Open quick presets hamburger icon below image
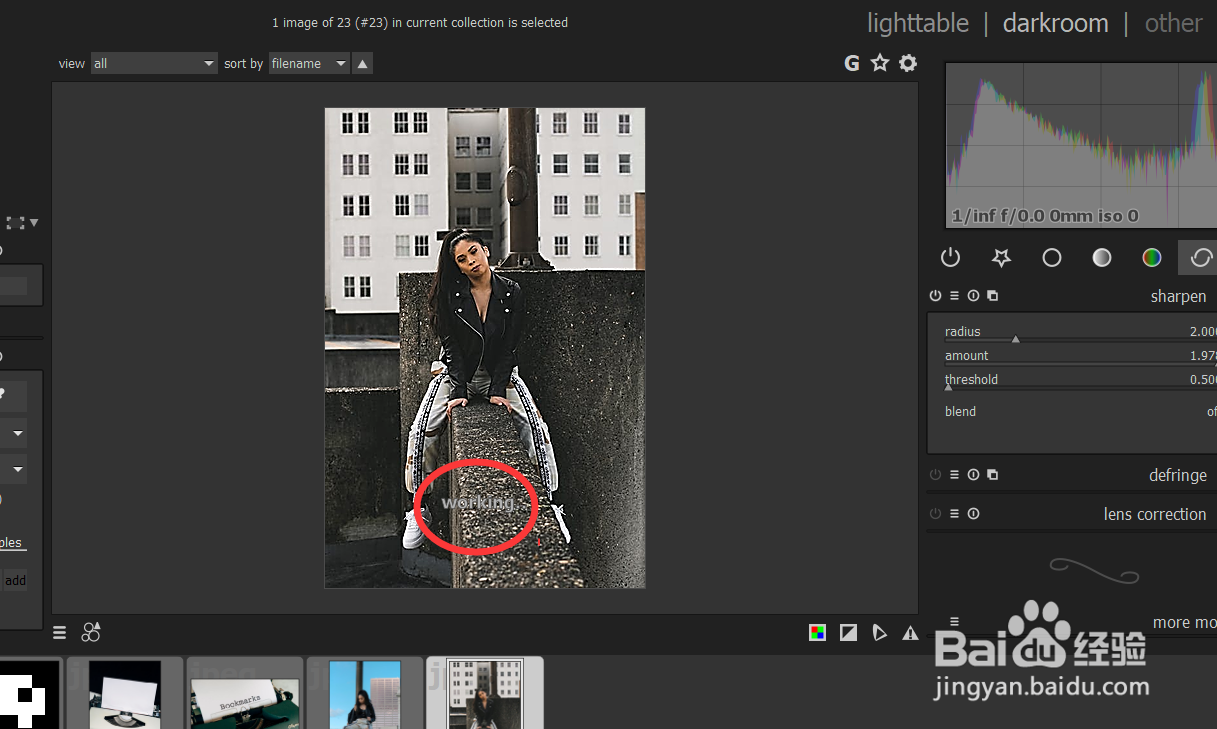Image resolution: width=1217 pixels, height=729 pixels. tap(60, 632)
